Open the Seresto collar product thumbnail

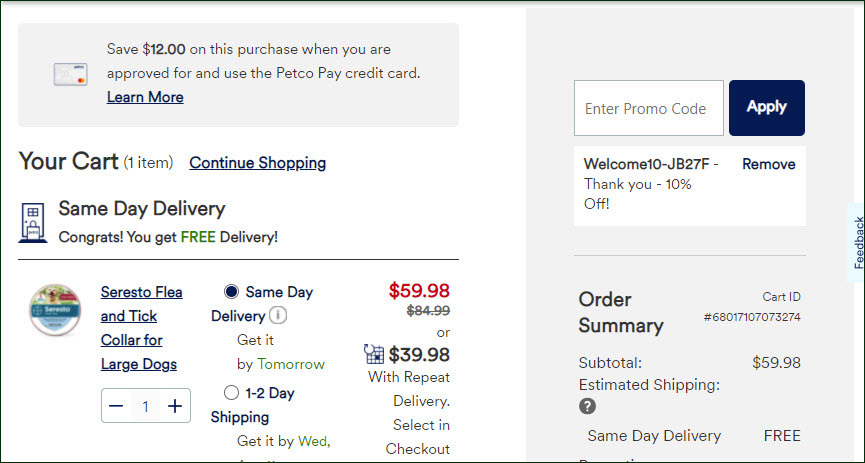pyautogui.click(x=55, y=310)
